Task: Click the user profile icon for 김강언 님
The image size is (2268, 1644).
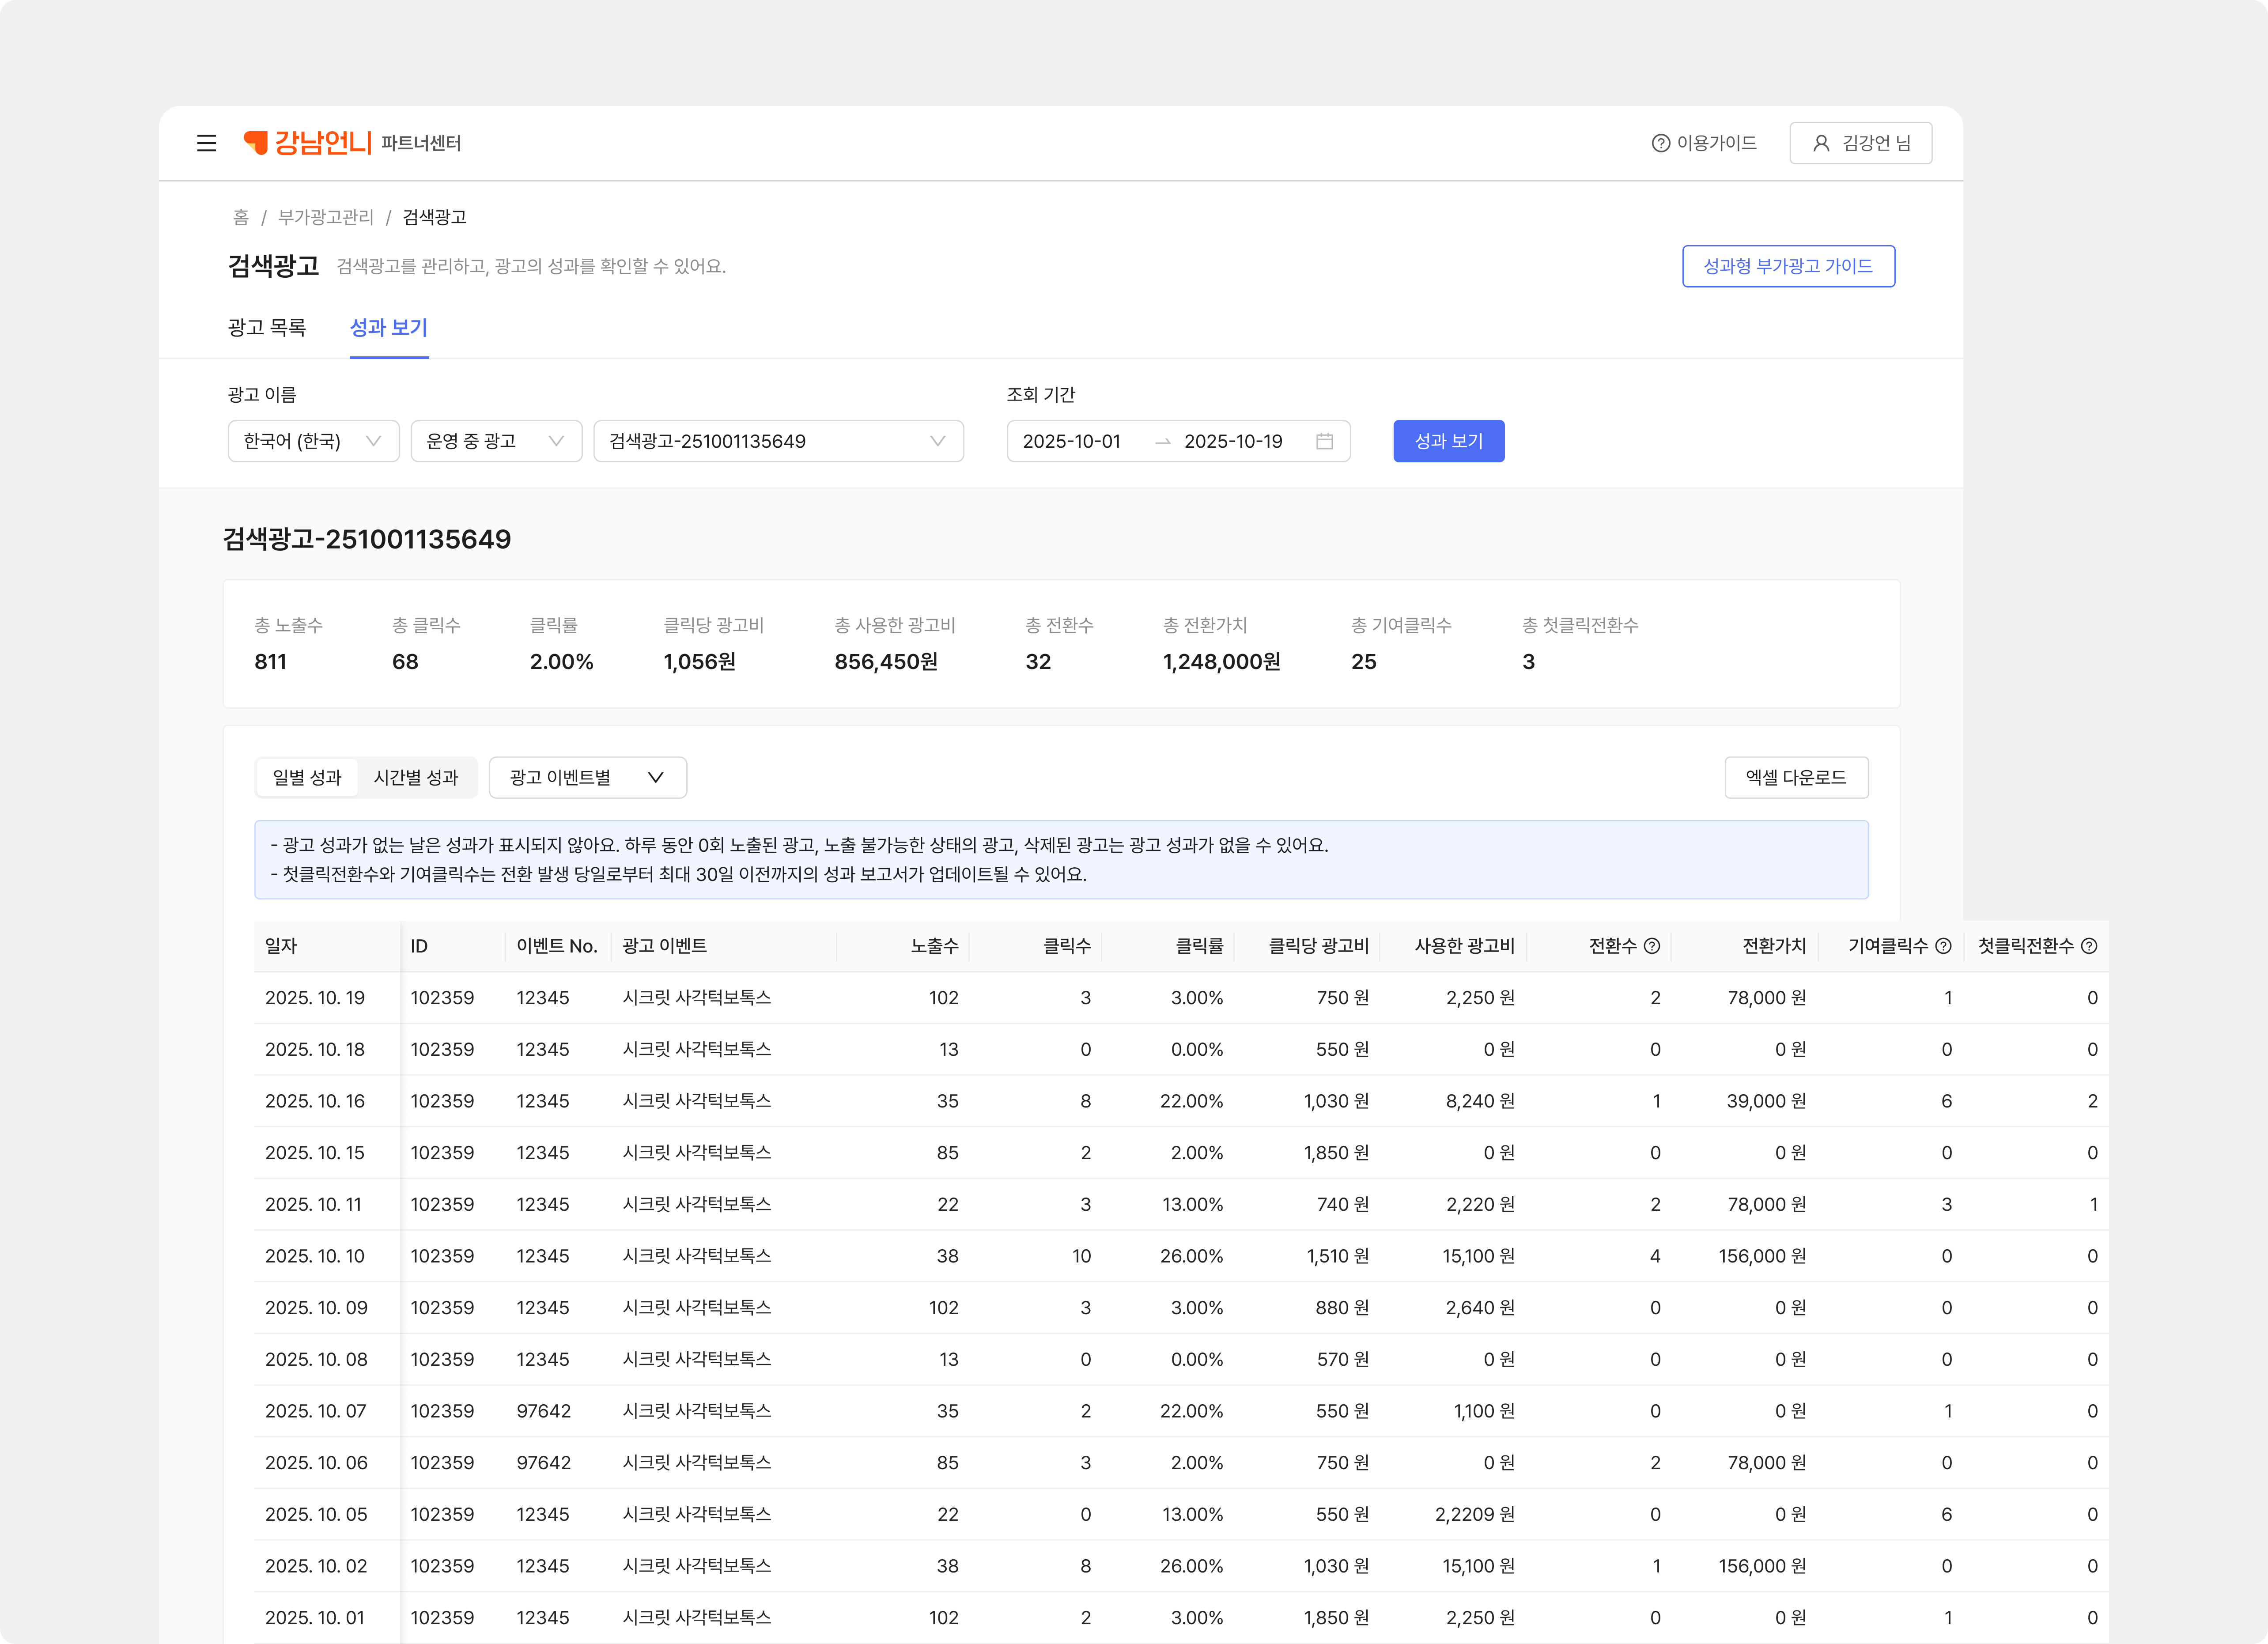Action: point(1821,143)
